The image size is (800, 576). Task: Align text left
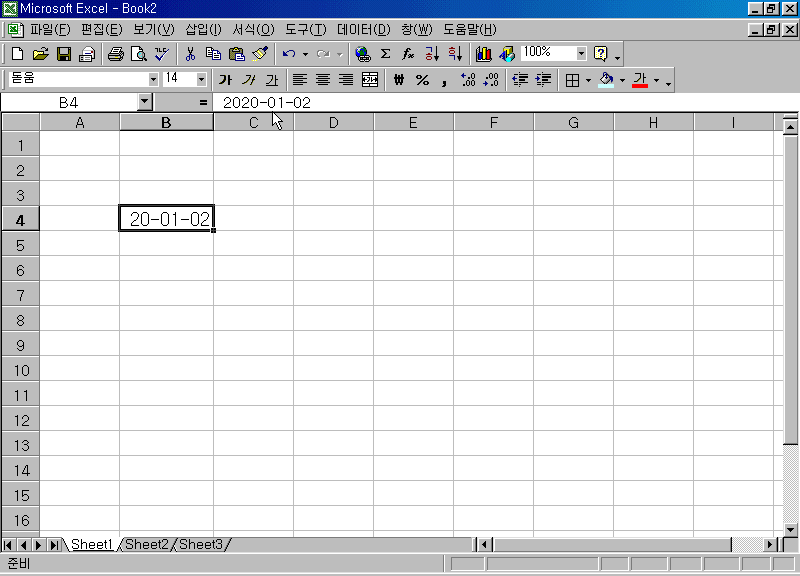tap(299, 80)
